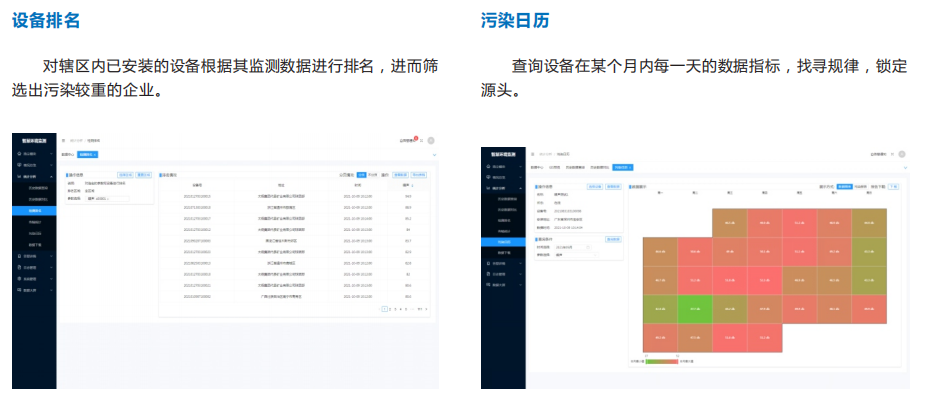The width and height of the screenshot is (938, 400).
Task: Expand tab bar chevron in device ranking screenshot
Action: [434, 155]
